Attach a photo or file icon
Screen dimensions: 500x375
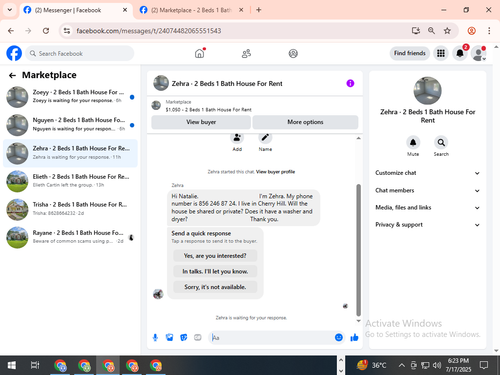click(x=170, y=338)
